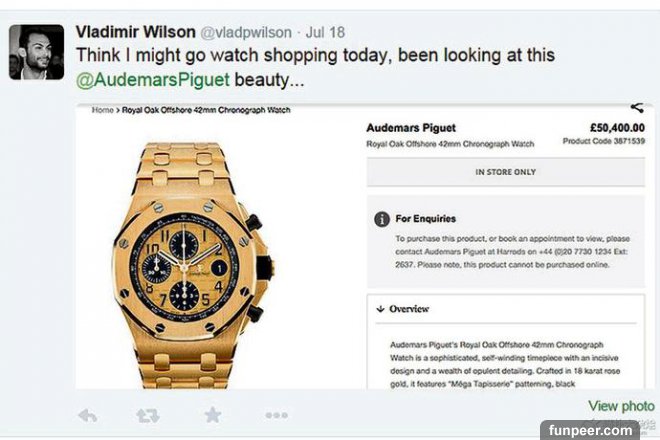Click the @vladpwilson handle
Image resolution: width=660 pixels, height=440 pixels.
(x=246, y=32)
